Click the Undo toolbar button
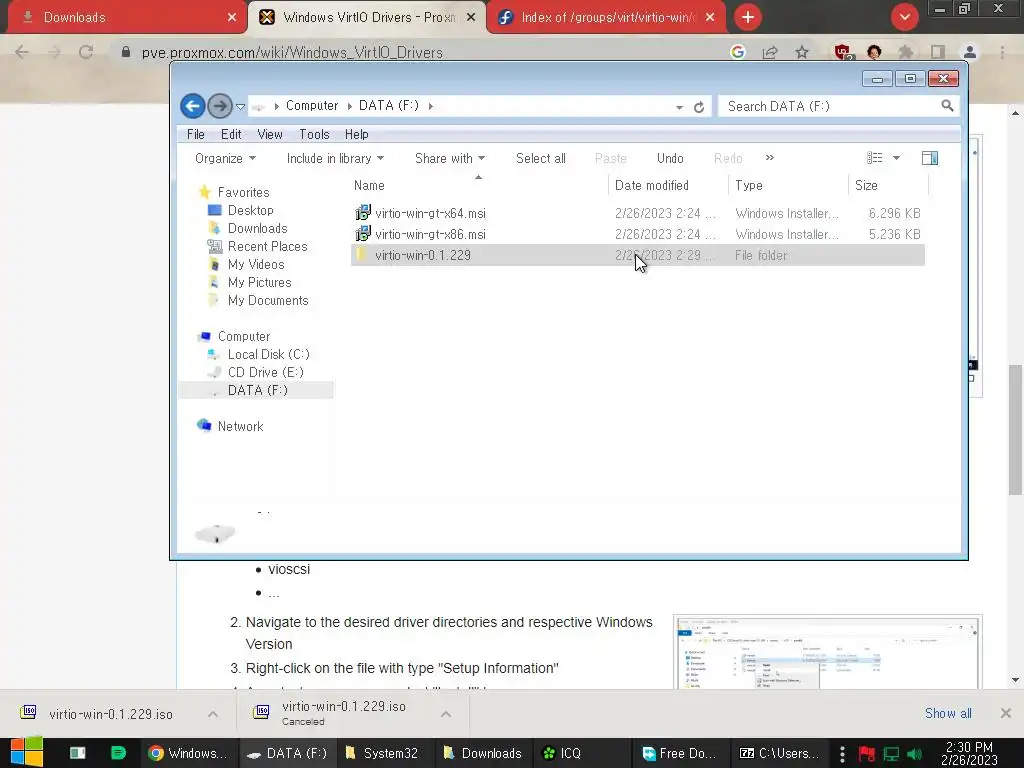This screenshot has width=1024, height=768. pos(670,159)
